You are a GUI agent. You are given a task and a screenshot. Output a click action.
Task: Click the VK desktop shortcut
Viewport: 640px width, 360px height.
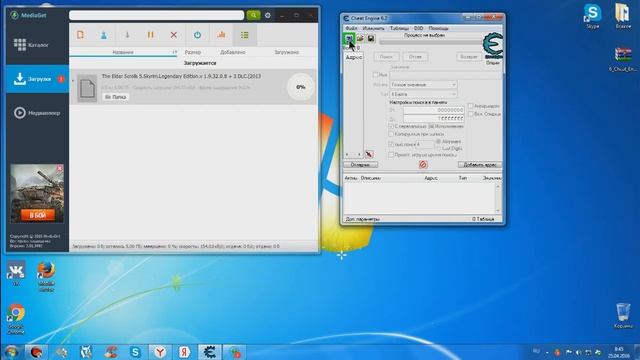pyautogui.click(x=16, y=273)
